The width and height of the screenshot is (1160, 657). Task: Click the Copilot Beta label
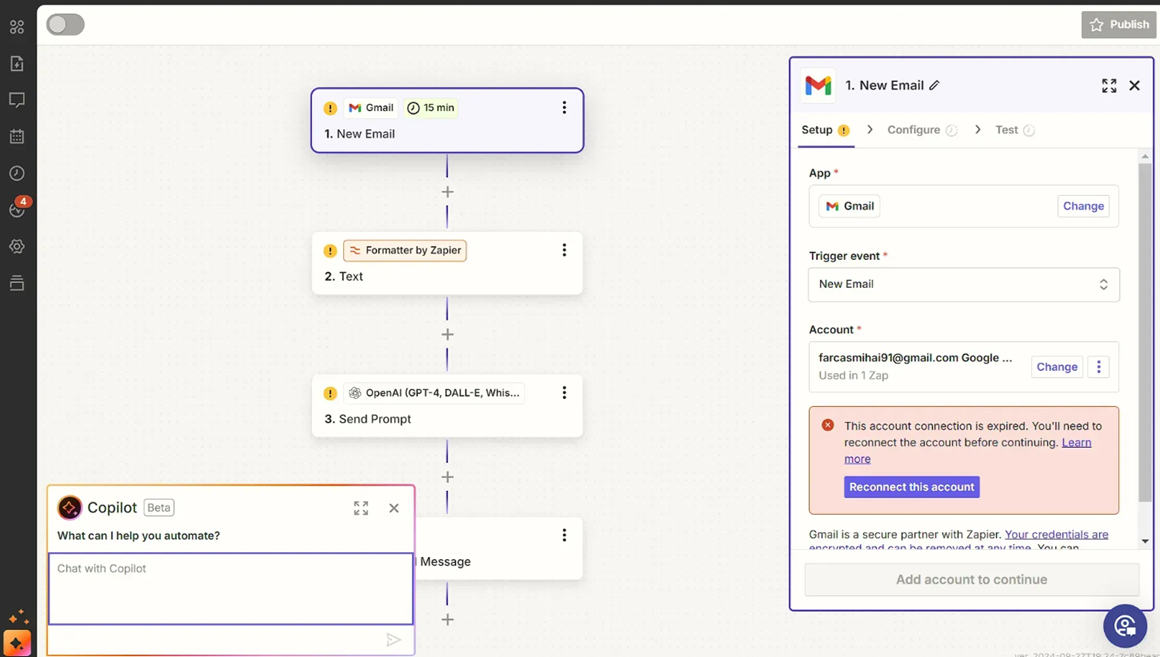coord(159,508)
